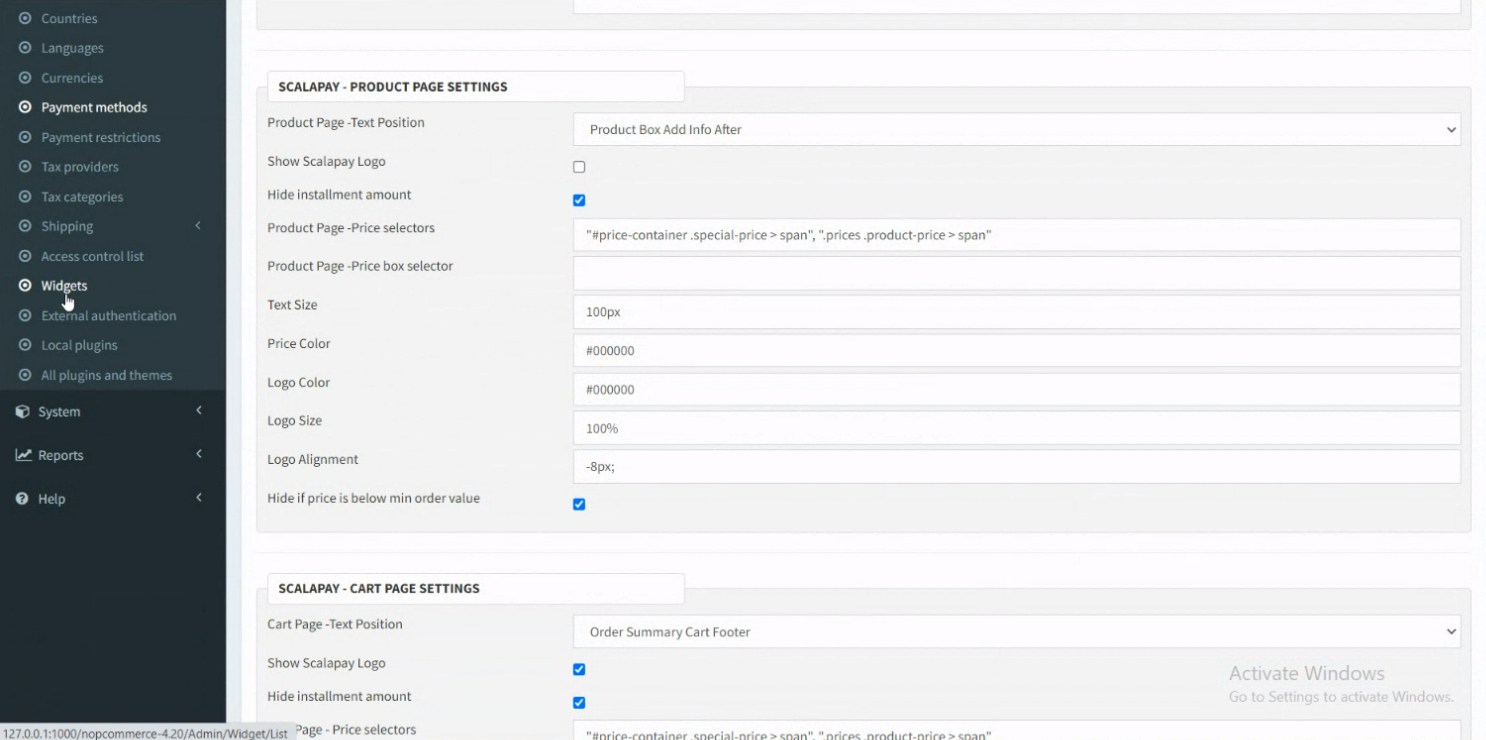The width and height of the screenshot is (1486, 740).
Task: Click the Languages bullet icon in sidebar
Action: (x=25, y=48)
